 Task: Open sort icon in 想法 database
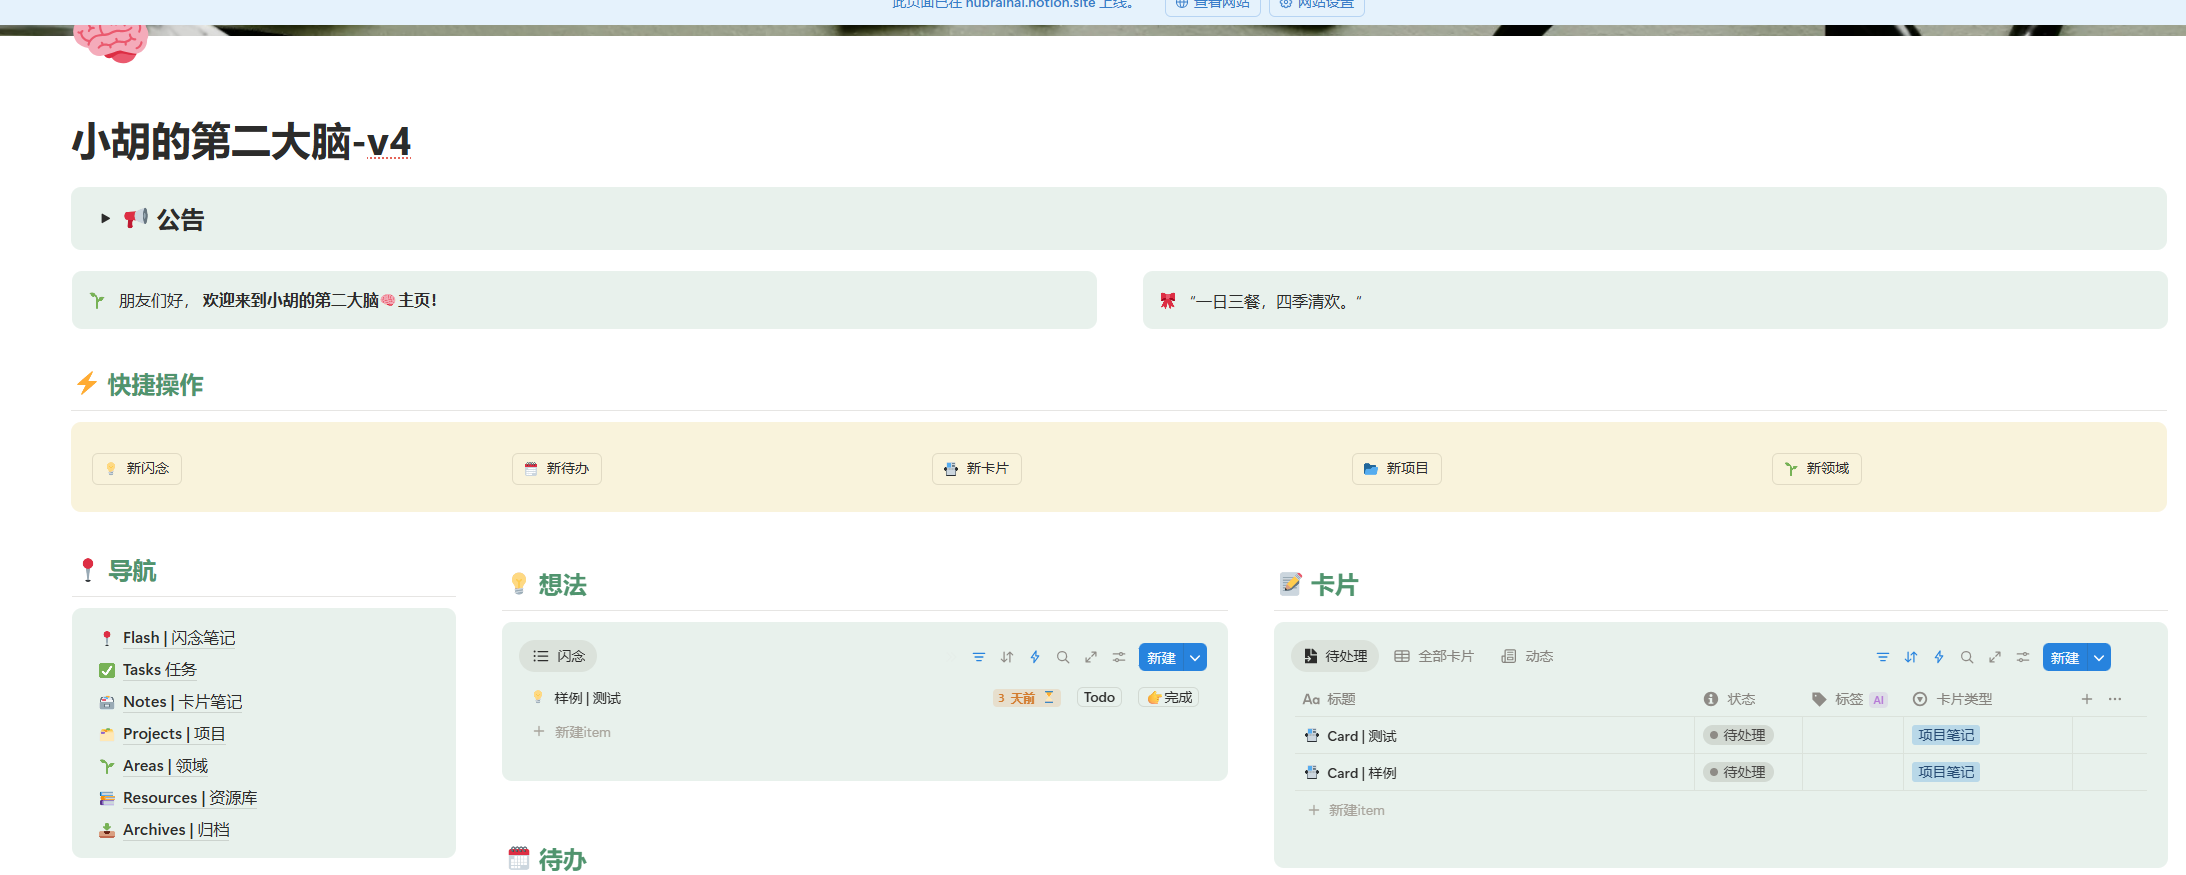tap(1007, 657)
